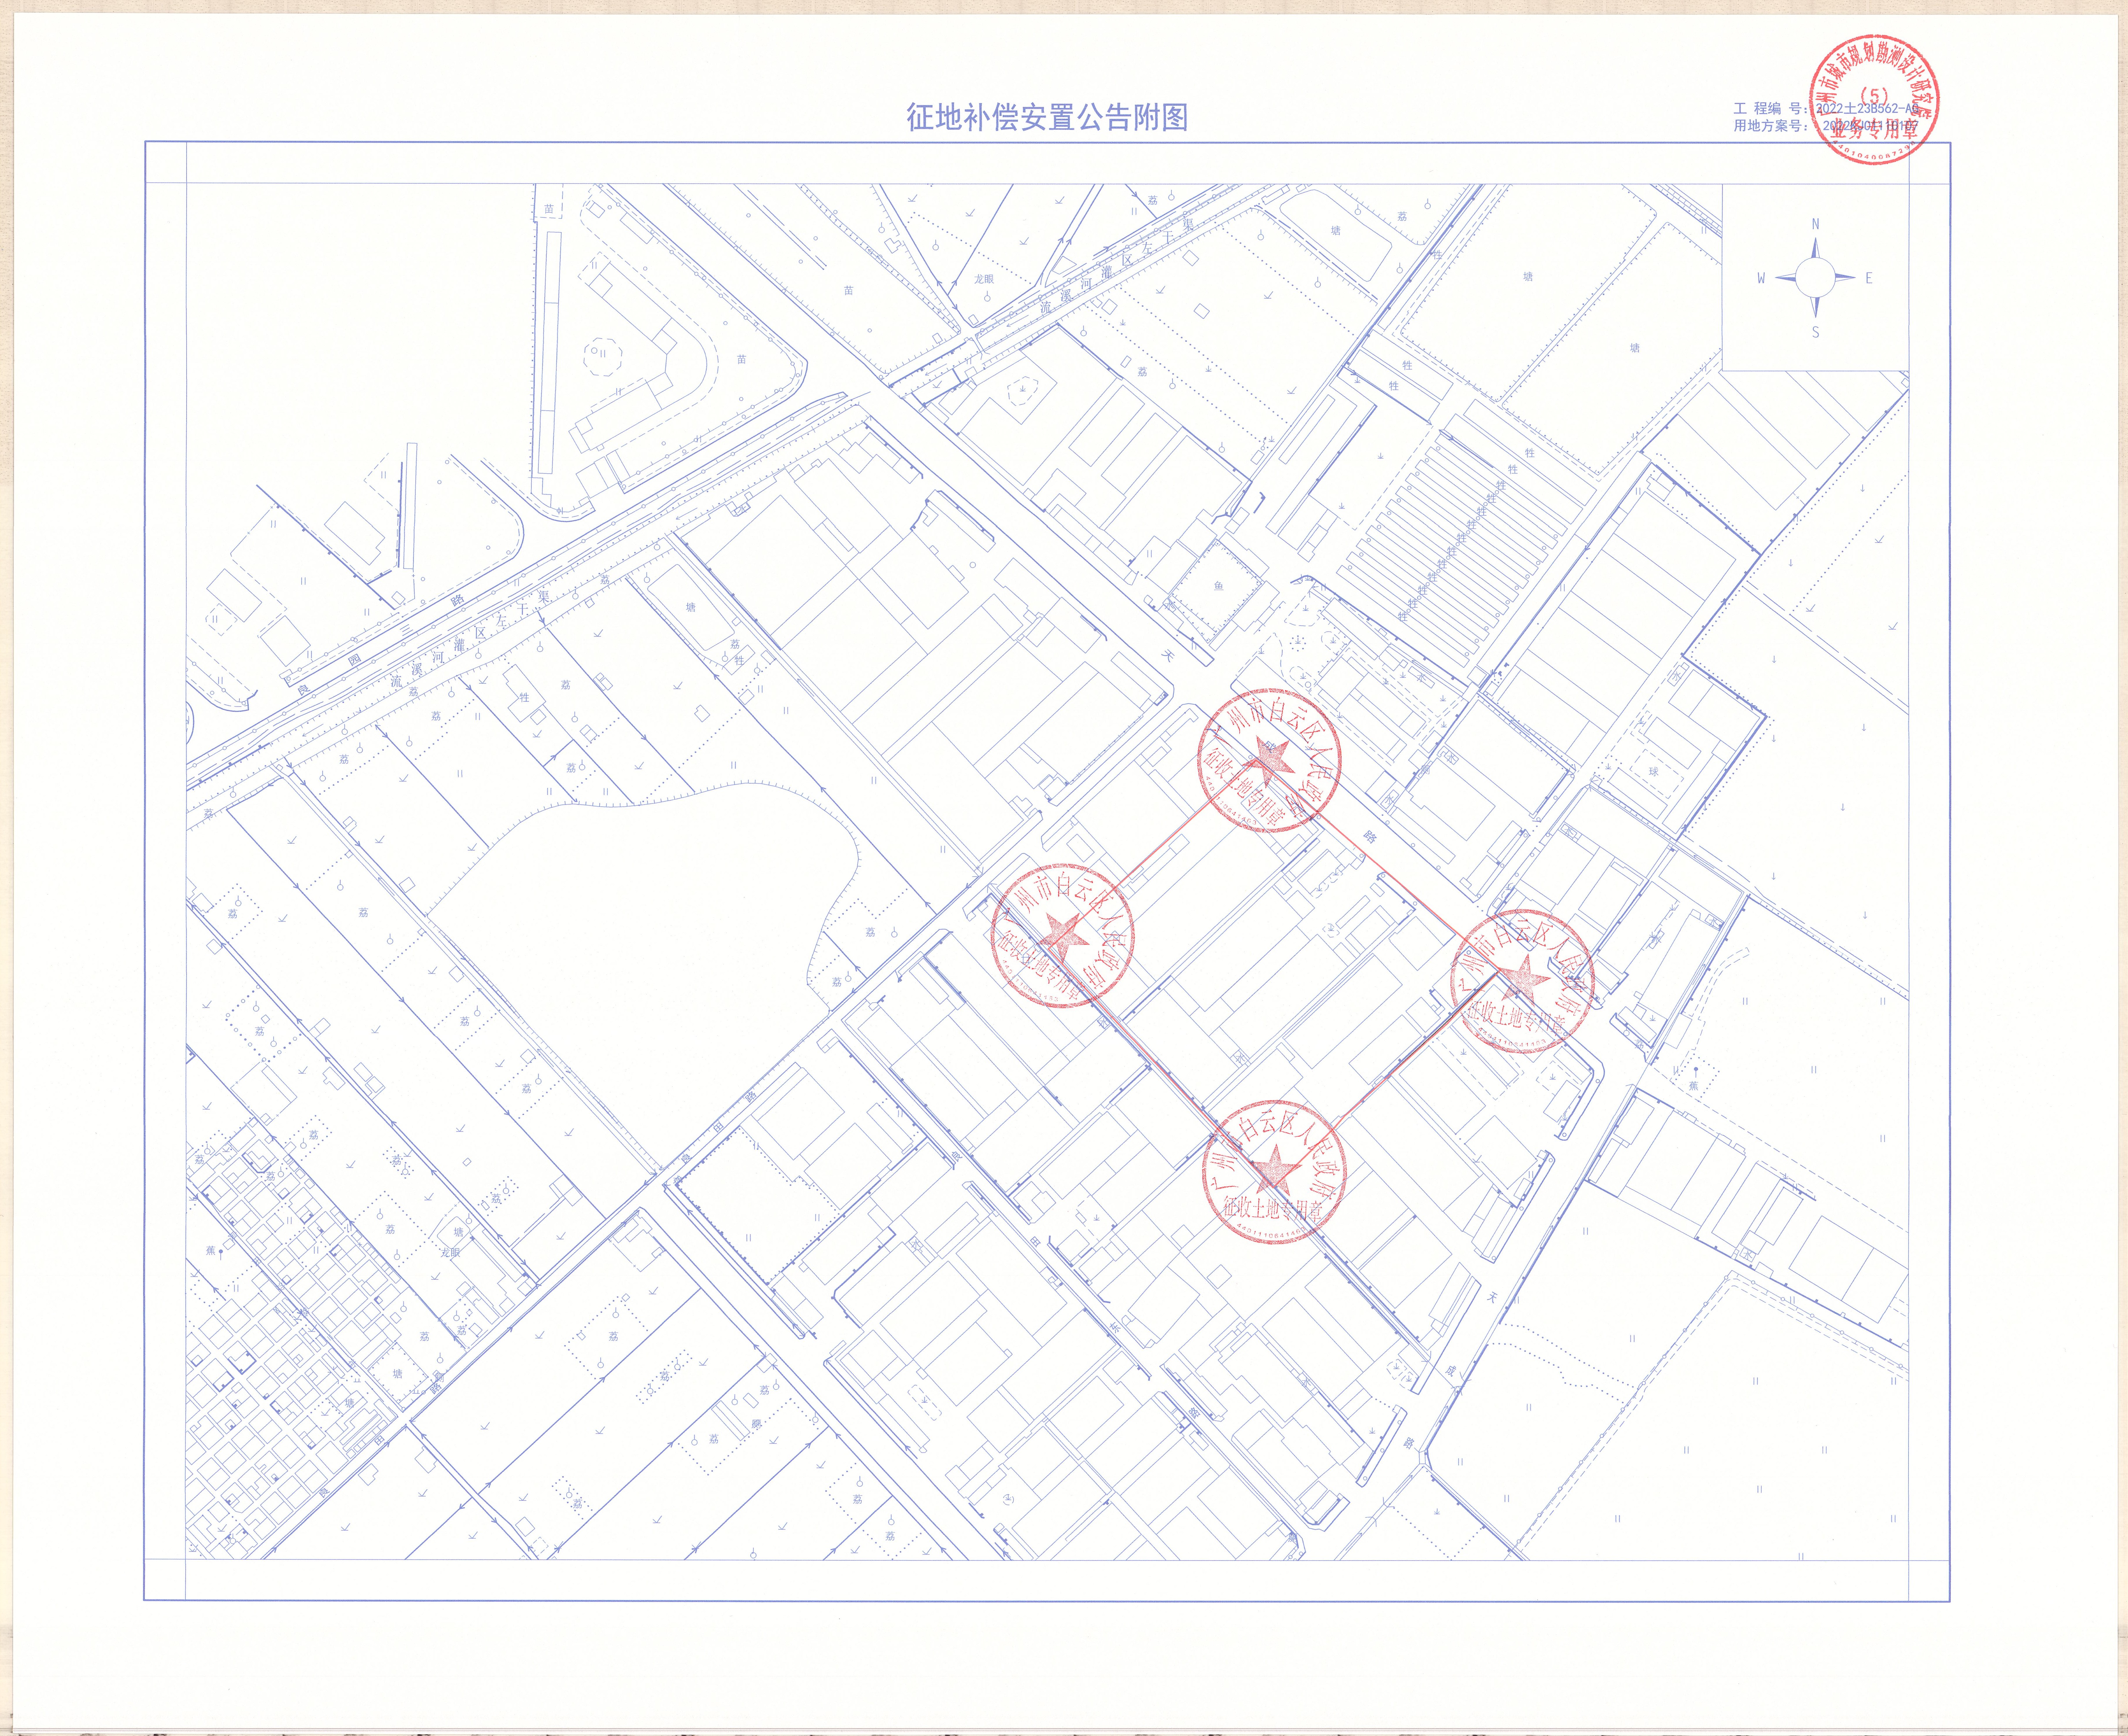Click the title 征地补偿安置公告附图
The height and width of the screenshot is (1736, 2128).
pyautogui.click(x=1047, y=117)
